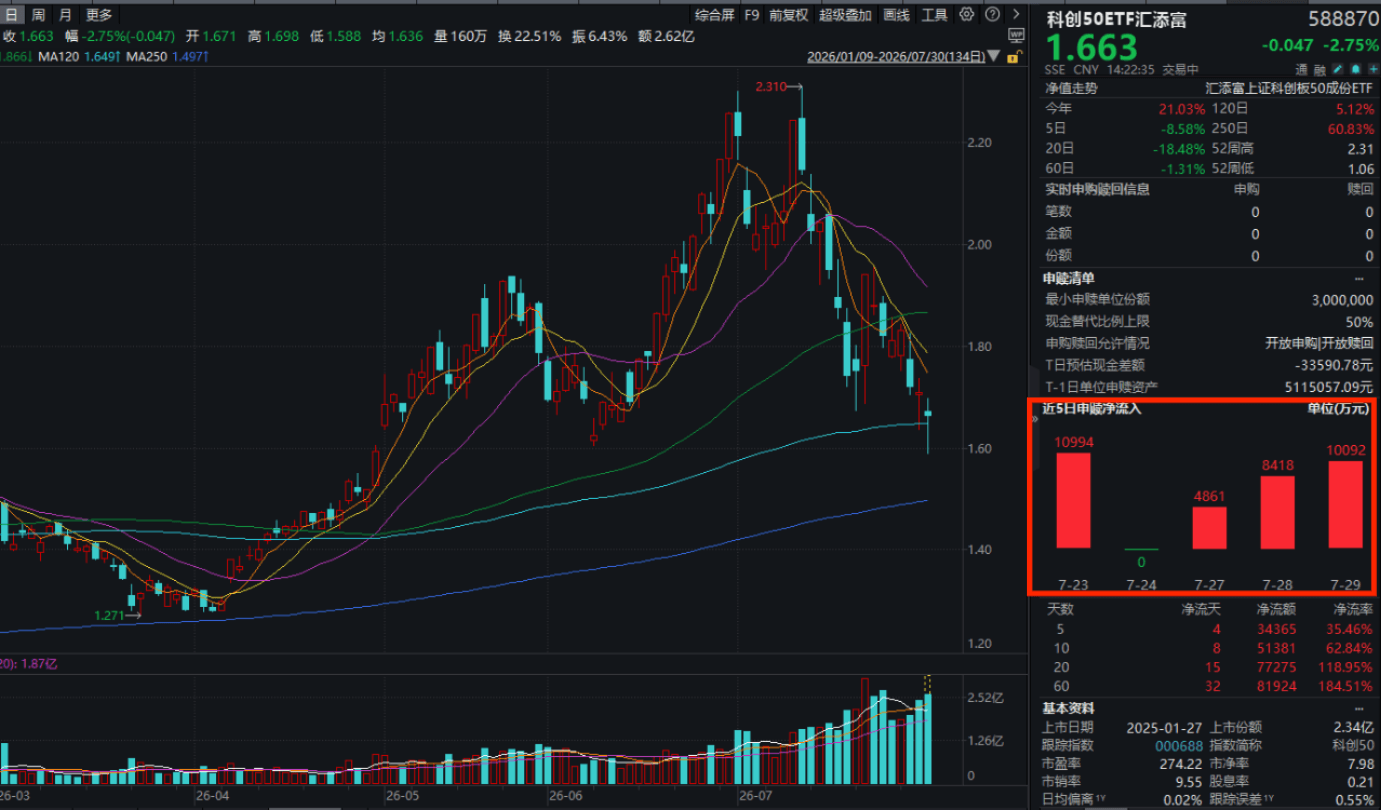Toggle the yellow padlock date range lock
Image resolution: width=1381 pixels, height=810 pixels.
[1015, 56]
